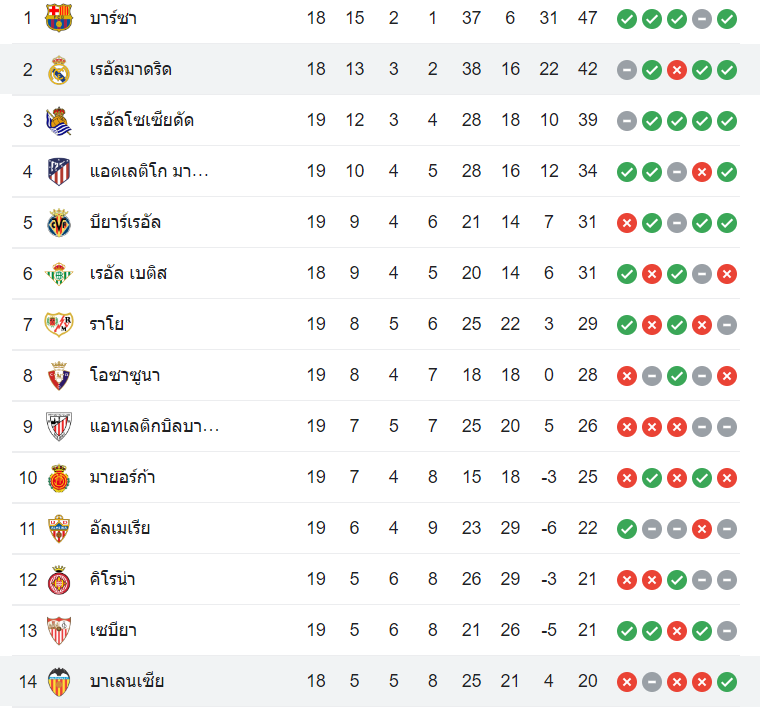760x712 pixels.
Task: Click the Rayo Vallecano crest icon
Action: click(x=59, y=324)
